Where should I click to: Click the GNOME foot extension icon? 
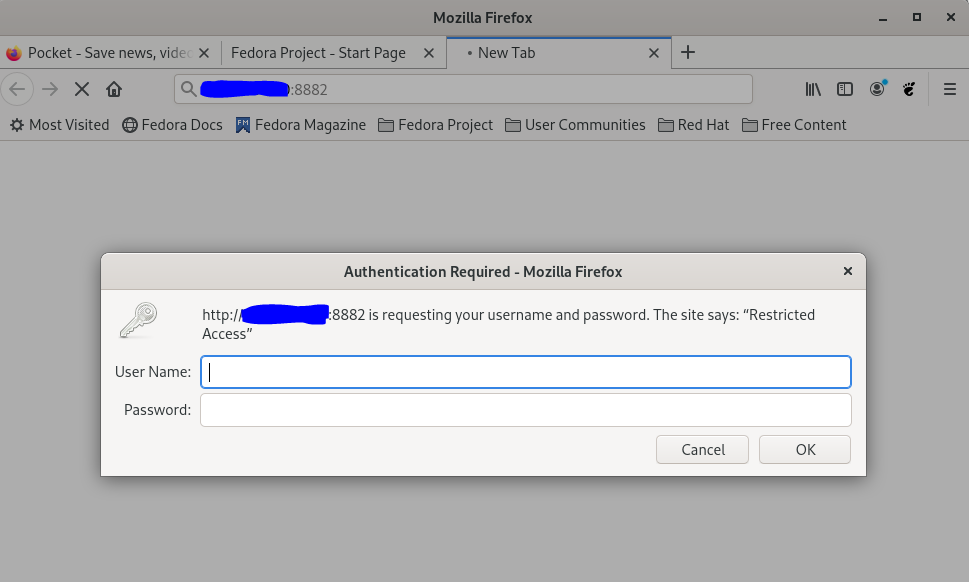pyautogui.click(x=909, y=90)
